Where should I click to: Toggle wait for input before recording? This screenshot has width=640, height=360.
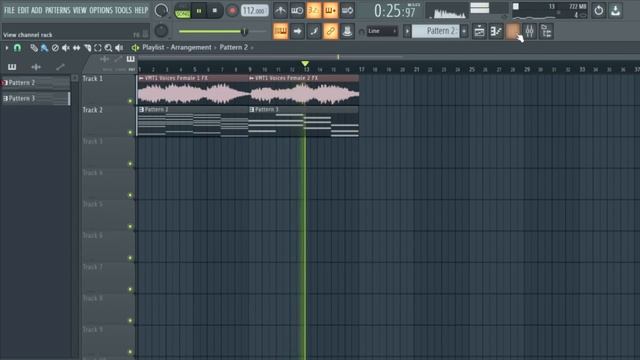click(x=297, y=11)
